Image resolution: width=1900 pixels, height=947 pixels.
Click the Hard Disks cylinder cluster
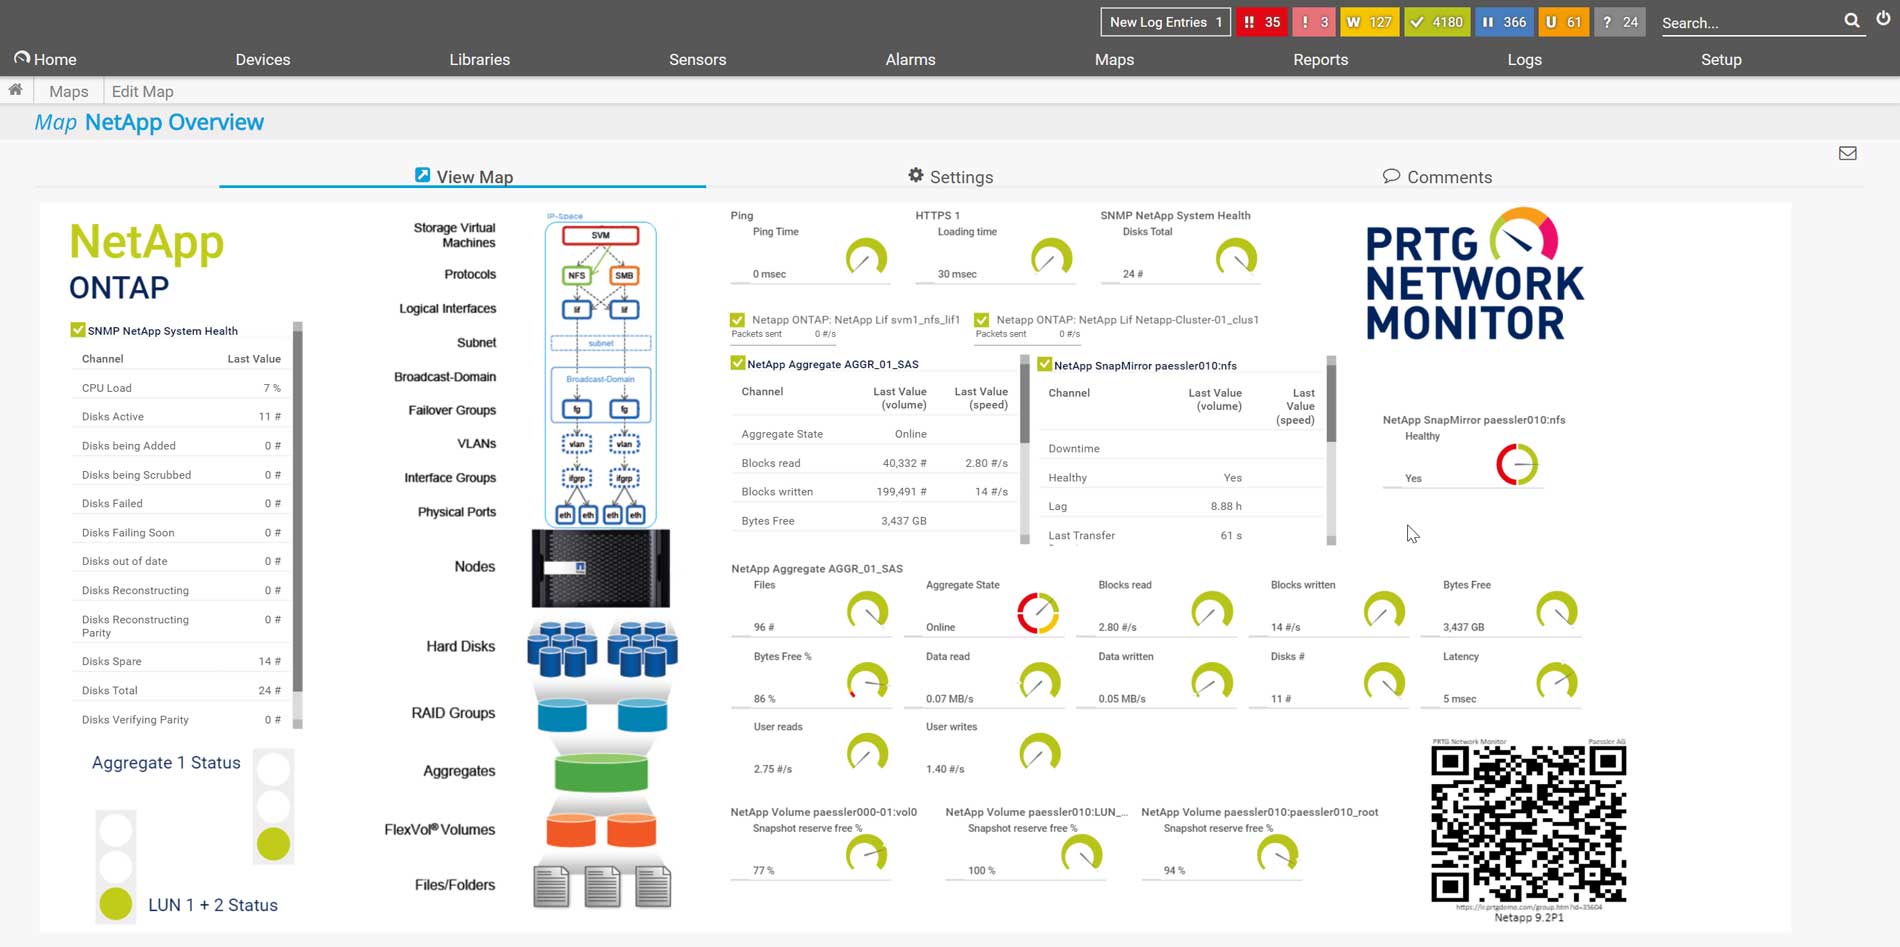coord(602,648)
